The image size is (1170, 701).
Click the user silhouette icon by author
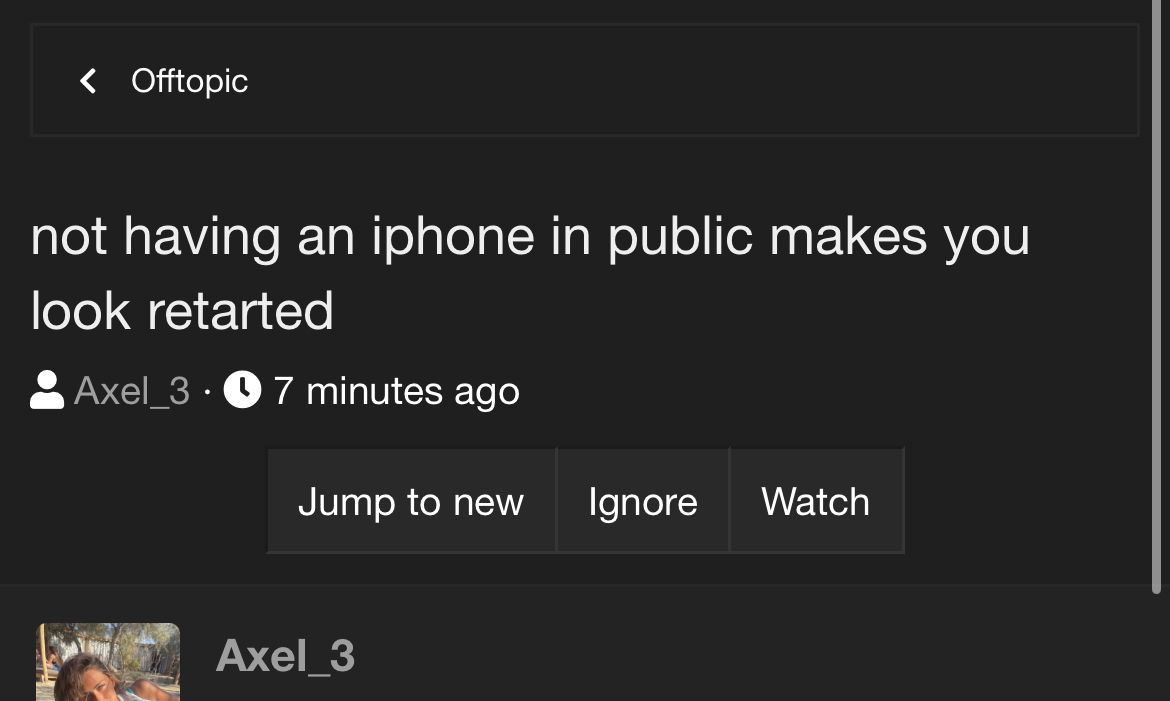point(47,390)
